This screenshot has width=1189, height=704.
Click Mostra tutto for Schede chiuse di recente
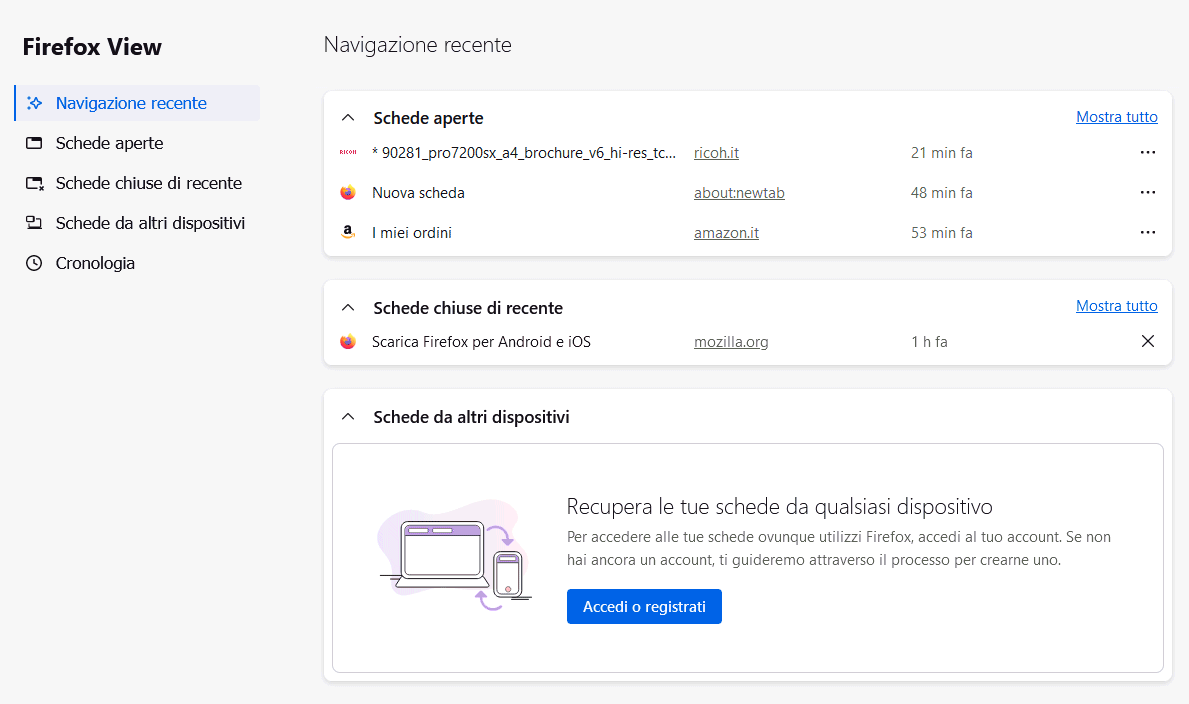click(x=1116, y=306)
